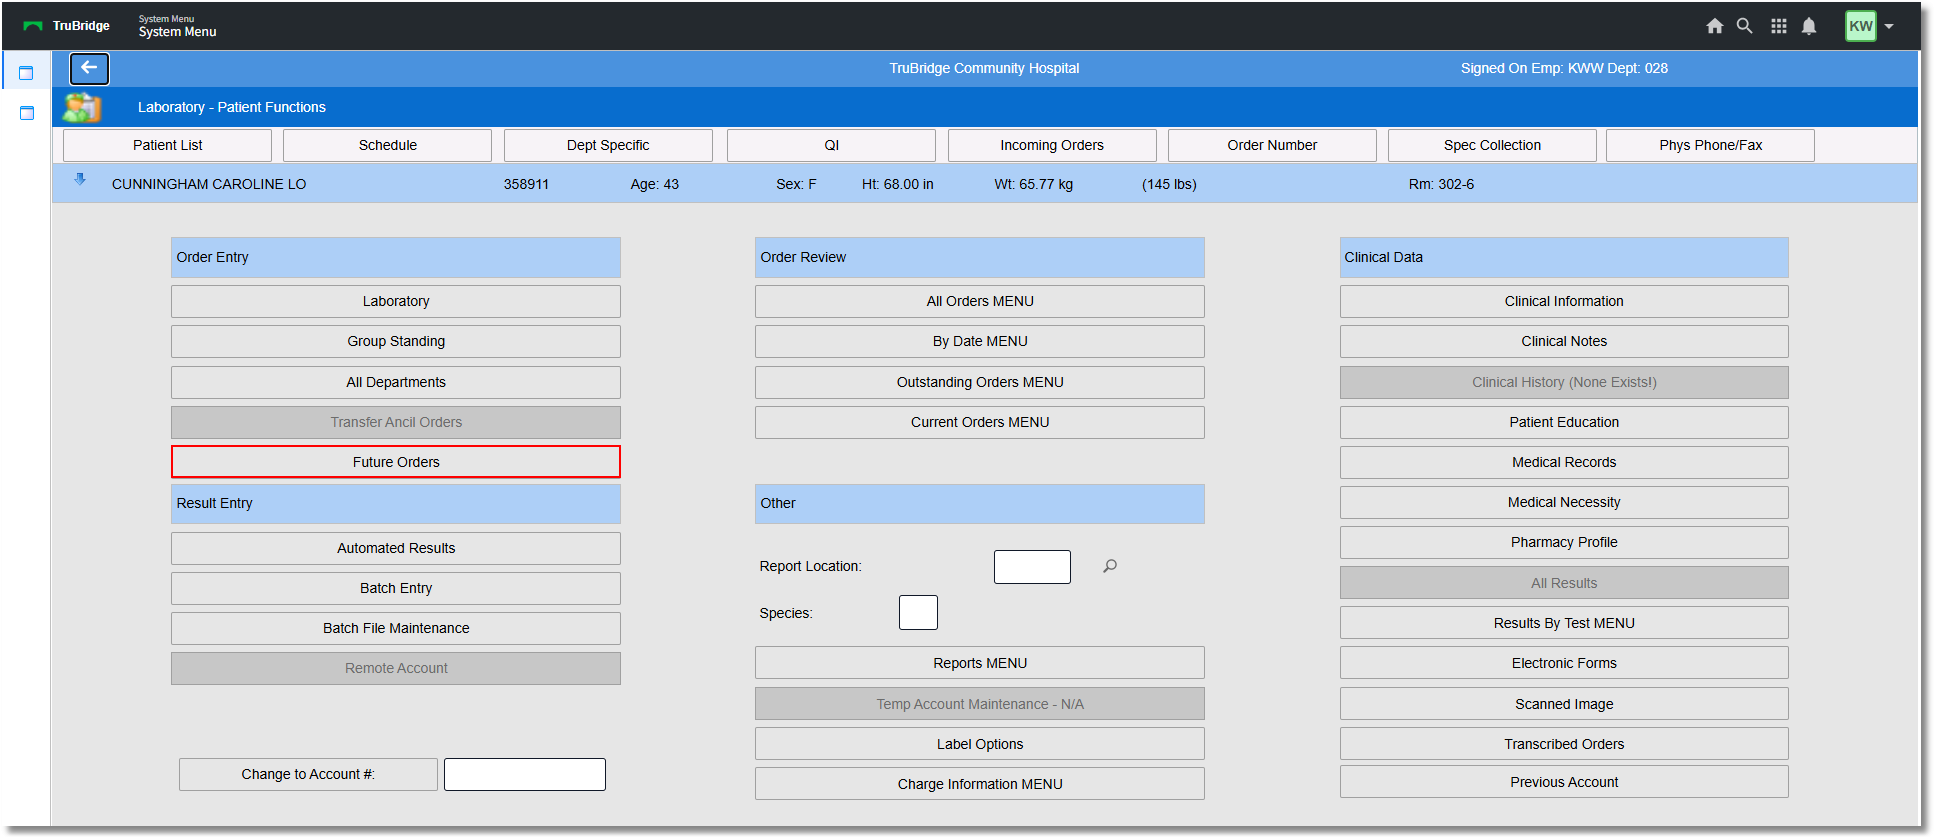Open the apps grid icon

coord(1778,26)
